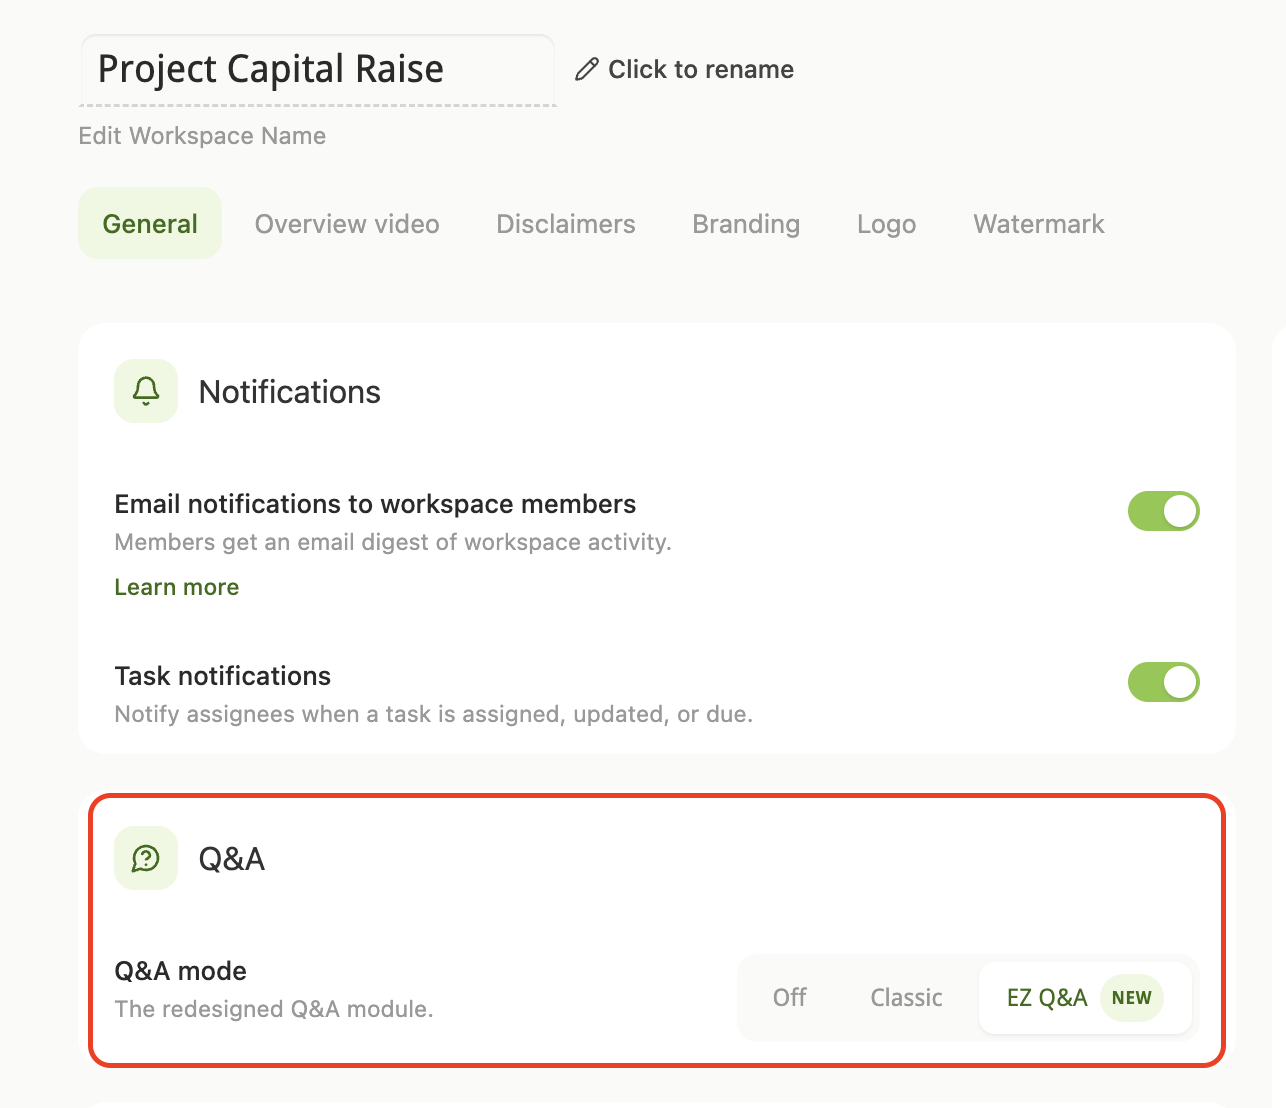Click the pencil rename icon
Image resolution: width=1286 pixels, height=1108 pixels.
(587, 69)
